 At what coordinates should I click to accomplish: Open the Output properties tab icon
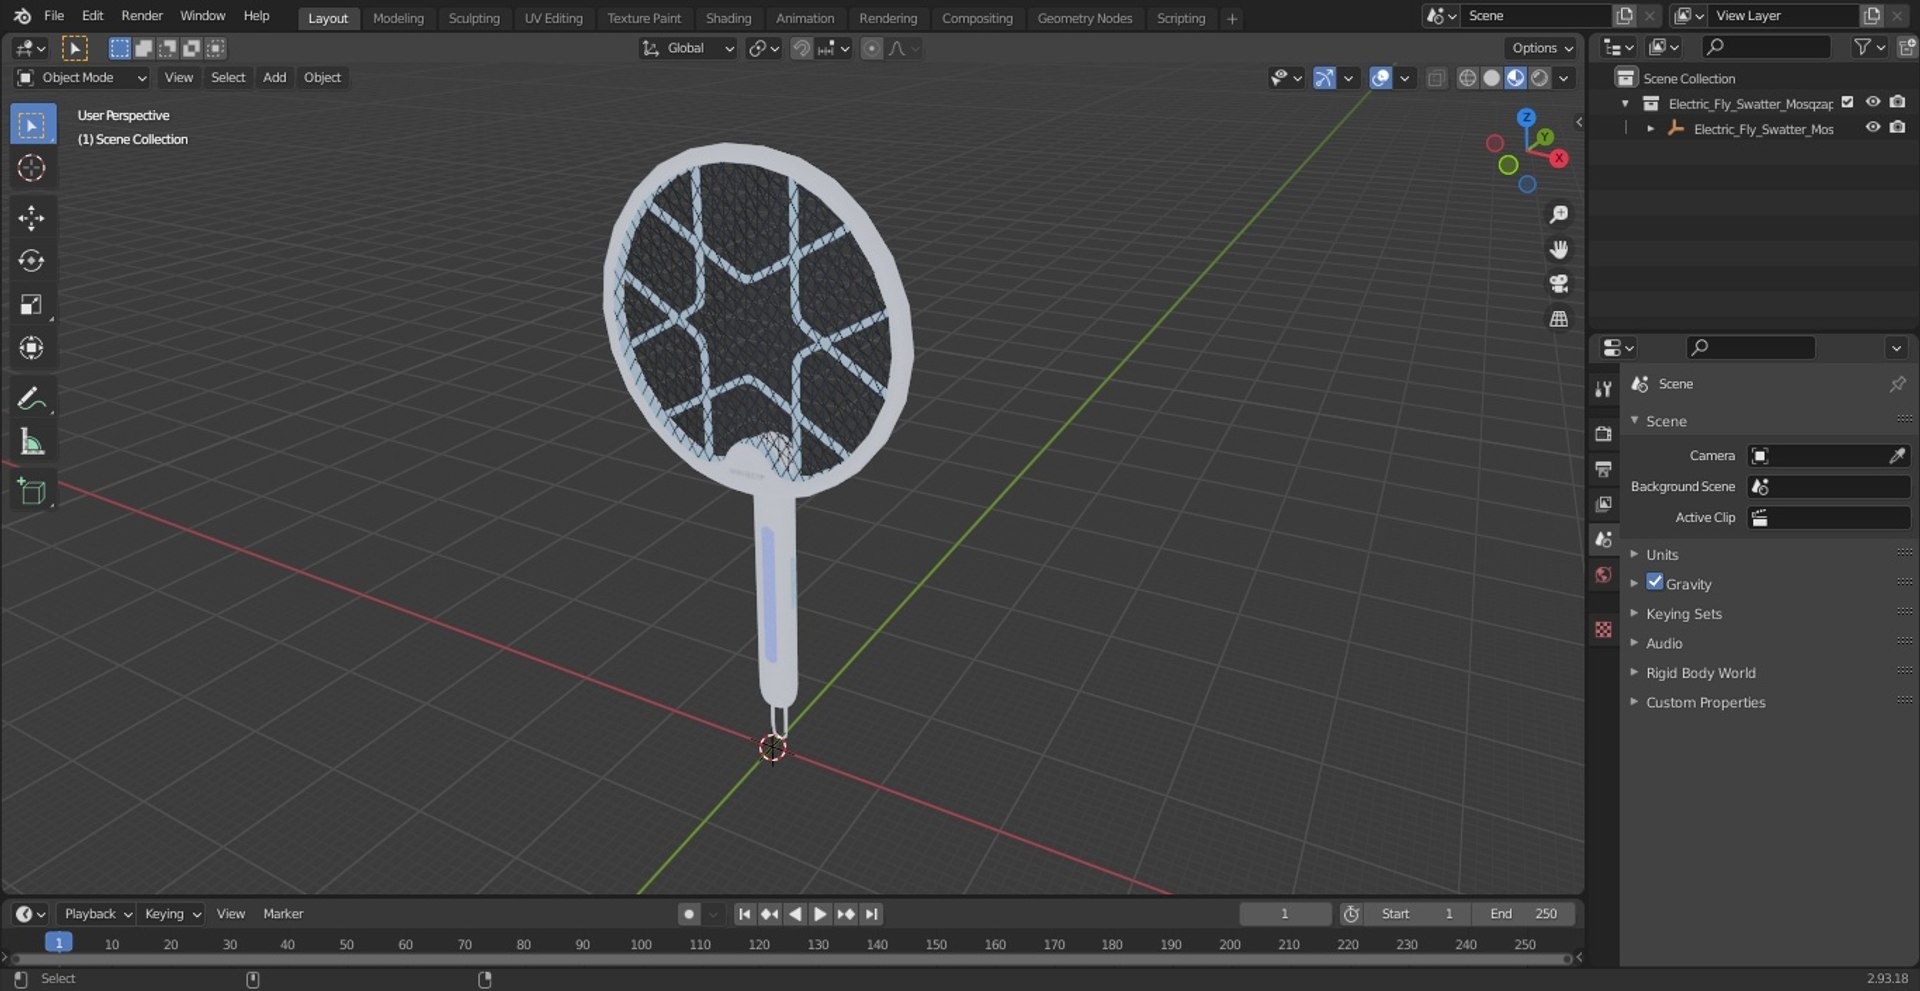[x=1604, y=469]
